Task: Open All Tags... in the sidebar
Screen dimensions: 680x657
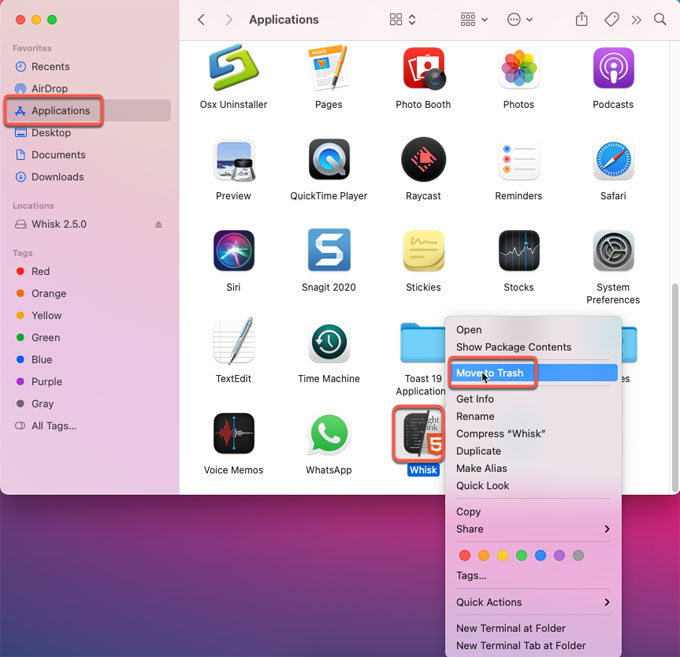Action: click(x=89, y=426)
